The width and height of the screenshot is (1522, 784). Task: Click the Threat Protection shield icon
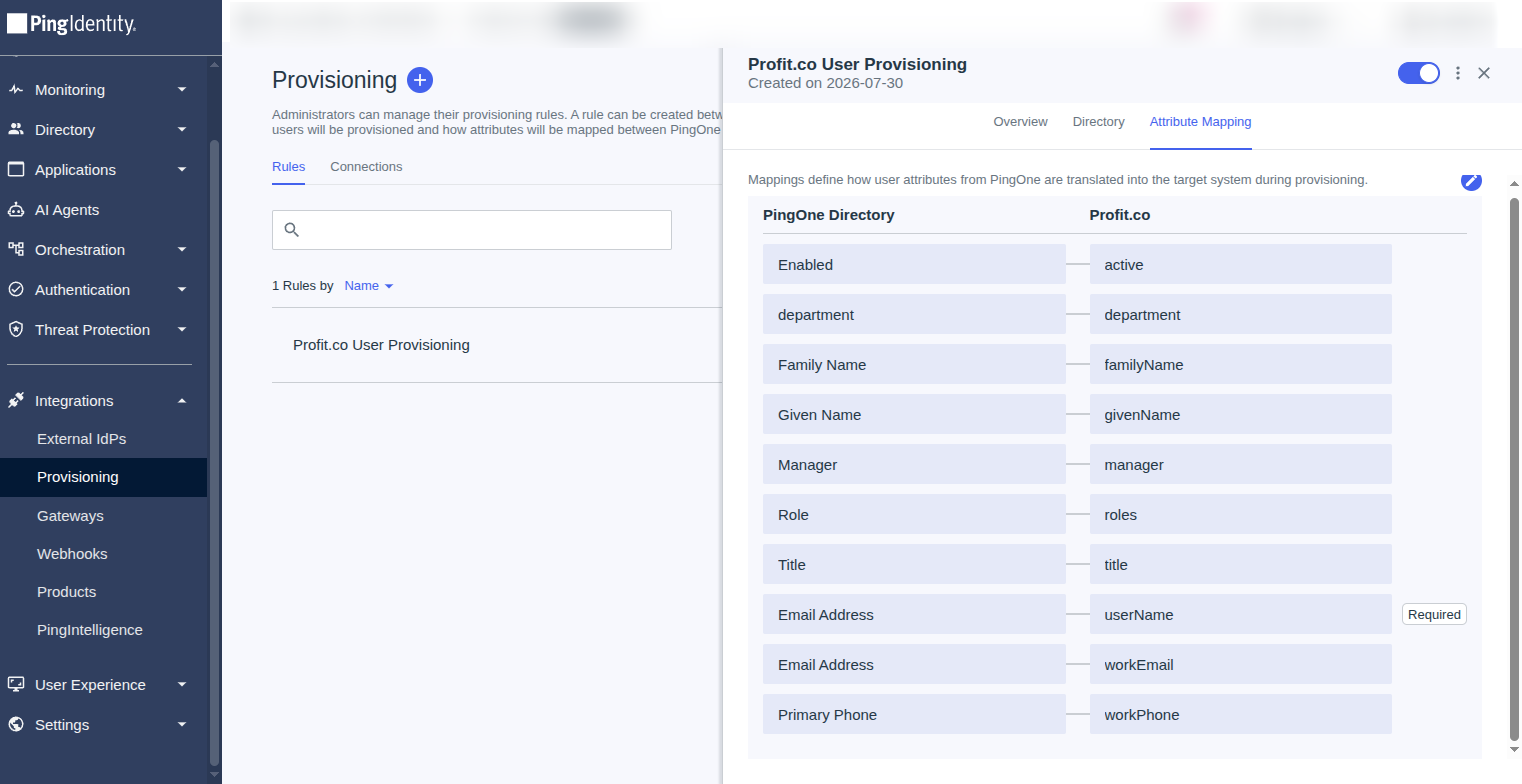tap(16, 330)
